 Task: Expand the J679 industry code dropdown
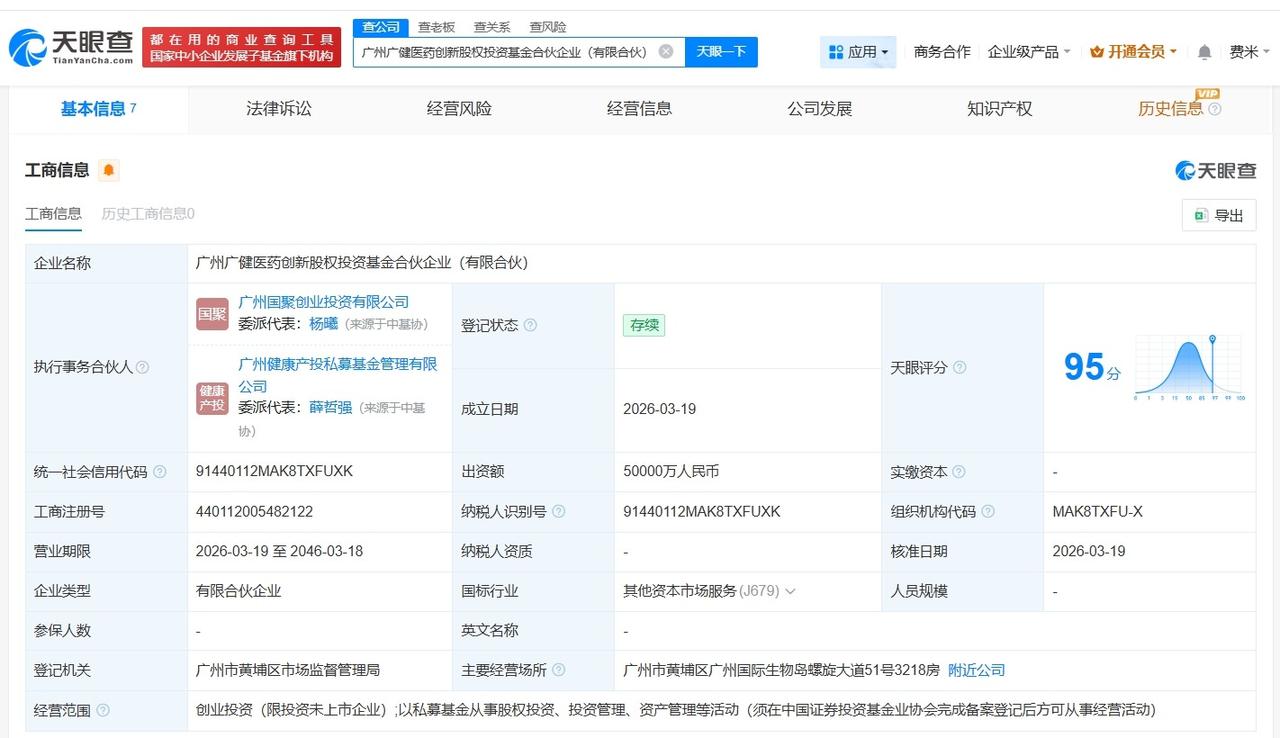[x=791, y=591]
